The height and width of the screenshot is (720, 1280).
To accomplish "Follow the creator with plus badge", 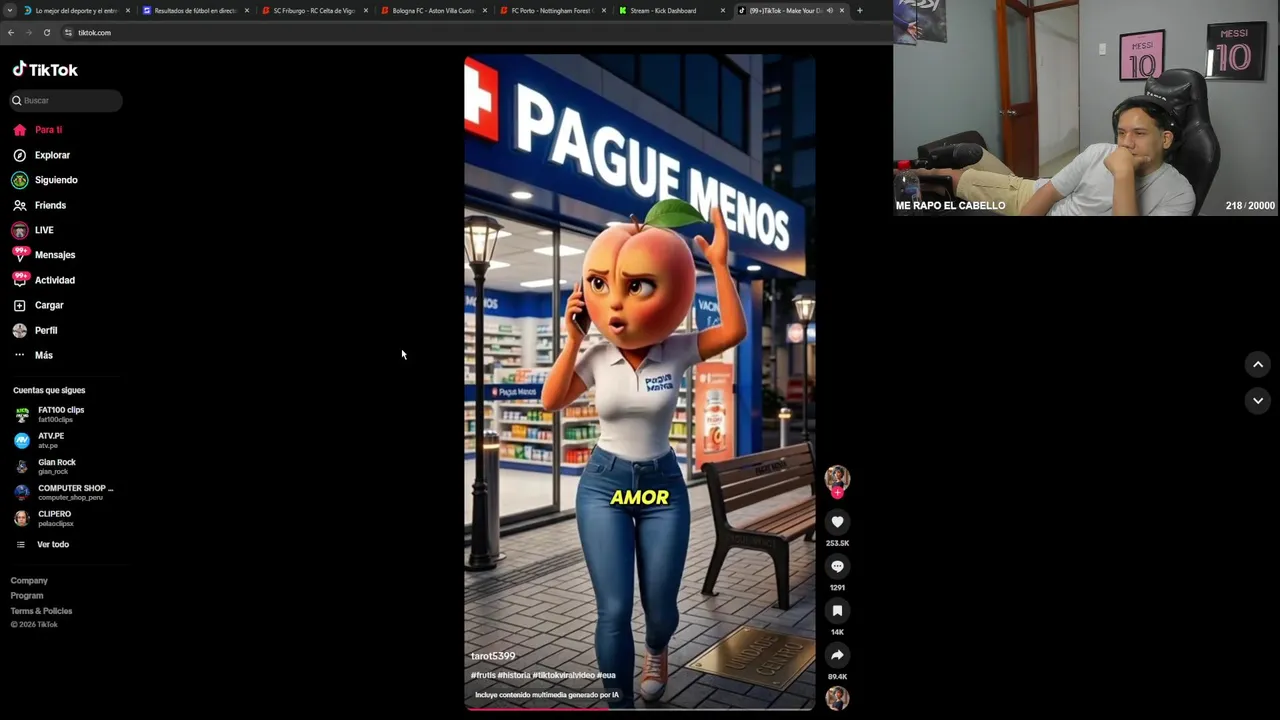I will [x=837, y=492].
